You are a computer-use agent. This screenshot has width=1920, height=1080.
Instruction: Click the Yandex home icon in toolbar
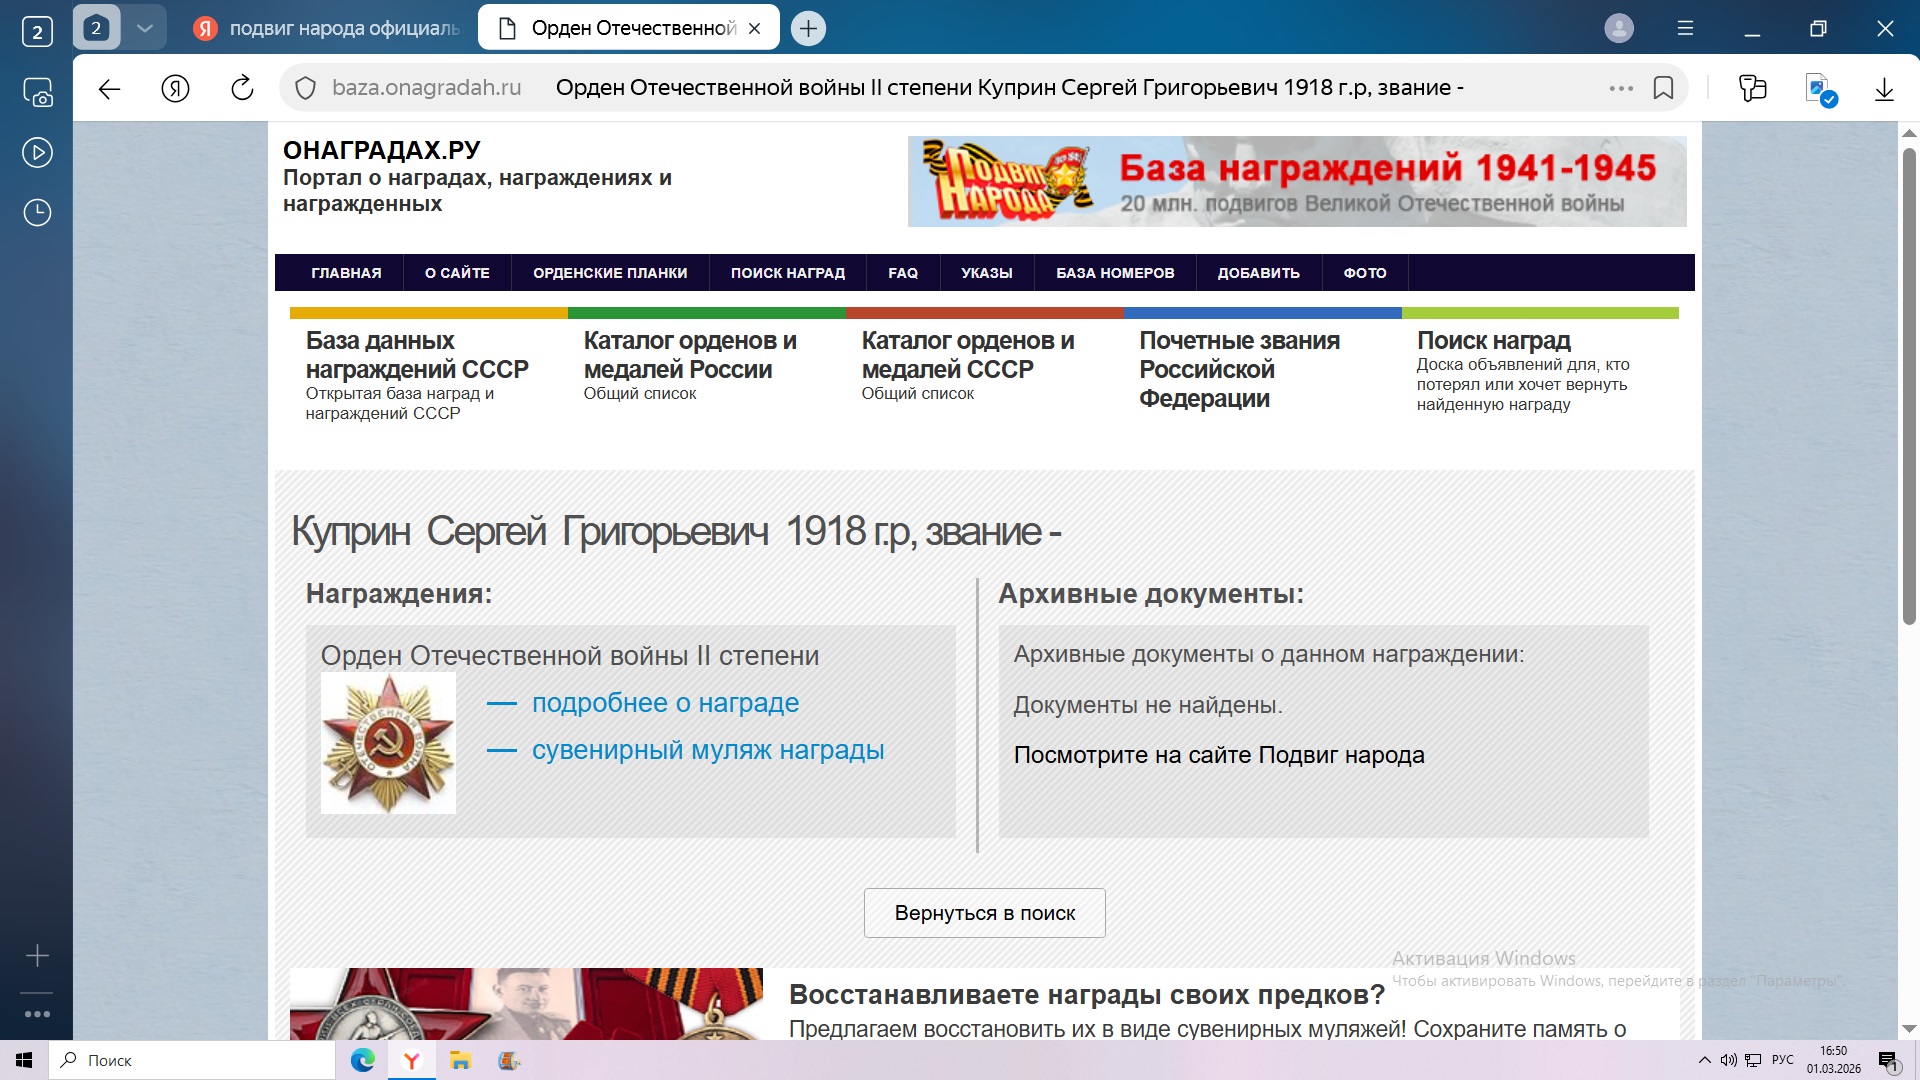point(176,89)
